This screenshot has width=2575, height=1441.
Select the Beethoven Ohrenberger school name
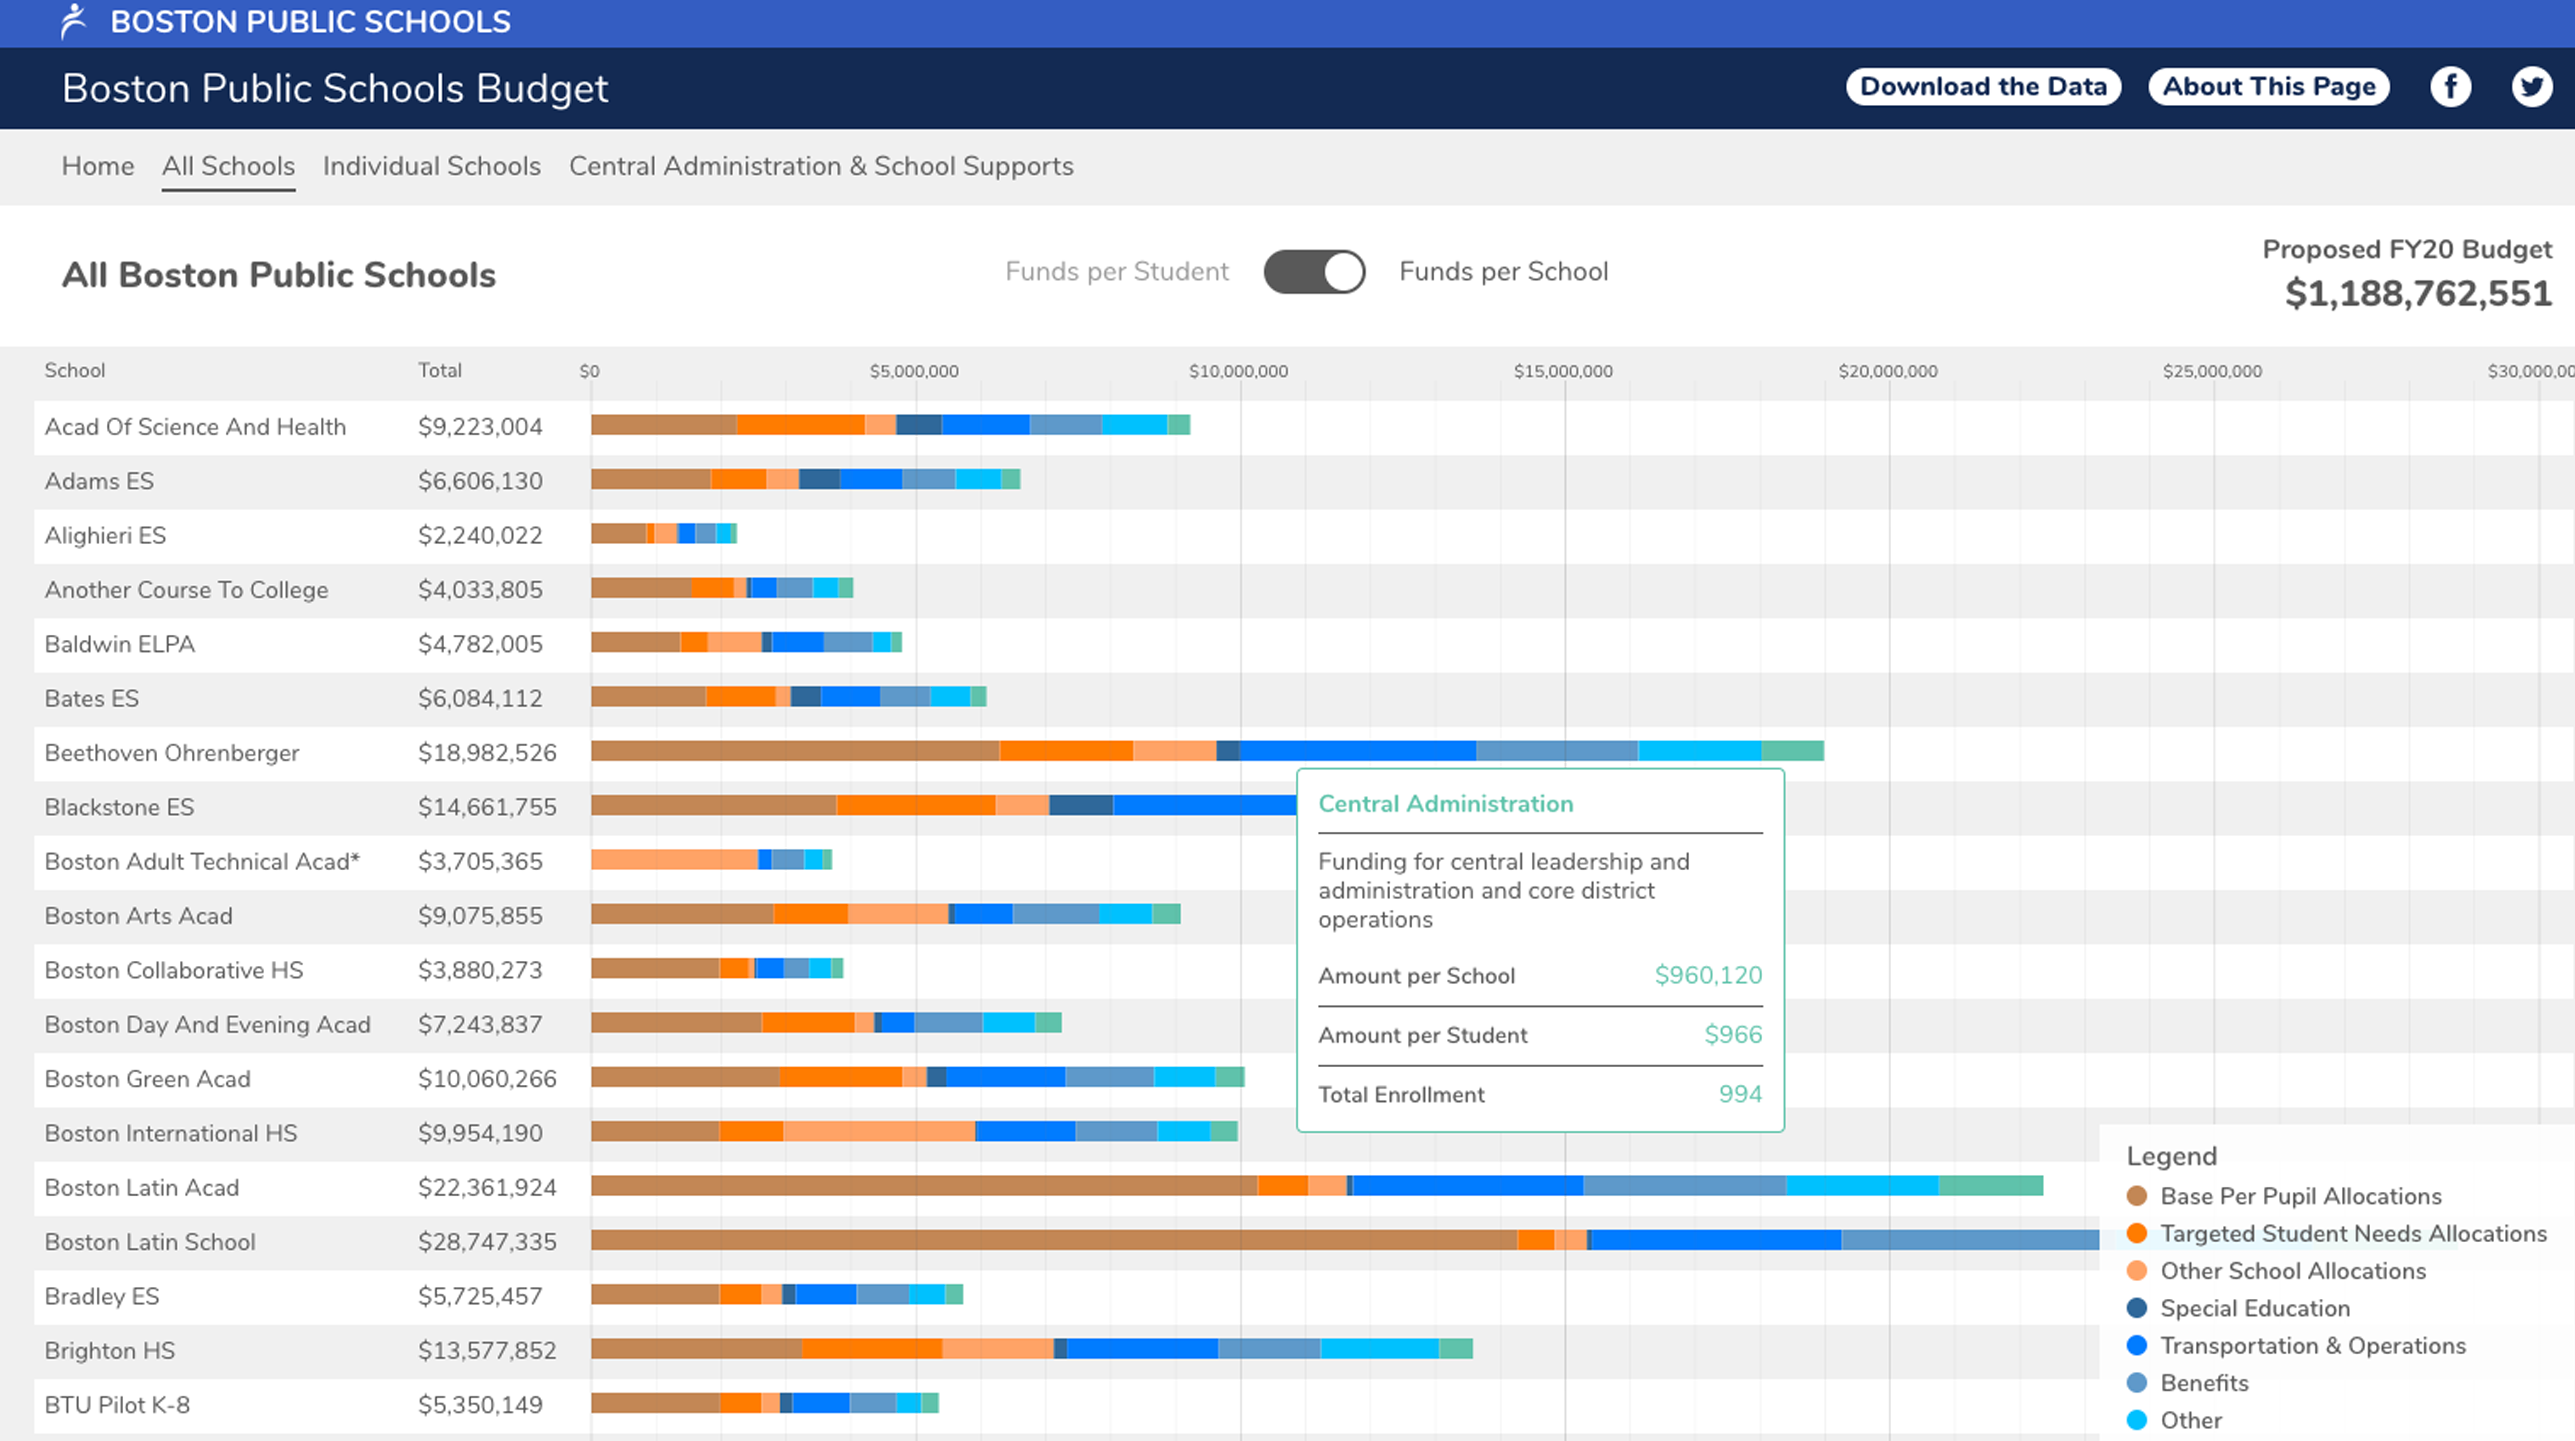tap(172, 753)
